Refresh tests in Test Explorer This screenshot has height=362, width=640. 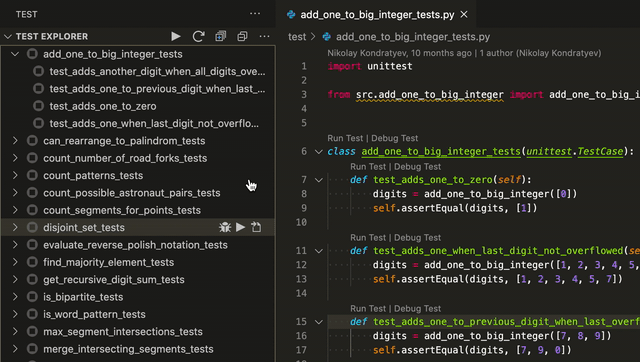[x=198, y=36]
